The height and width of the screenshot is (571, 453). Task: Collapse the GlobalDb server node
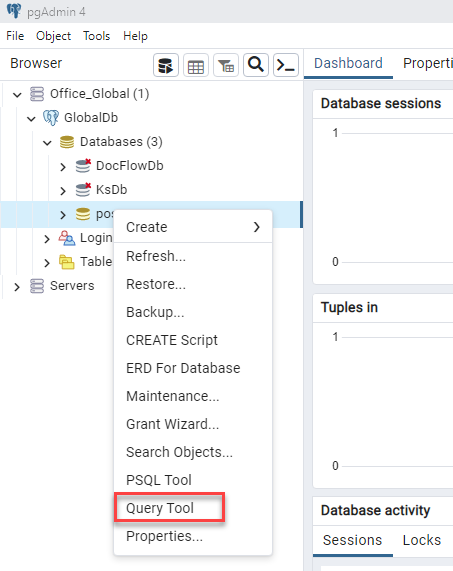pyautogui.click(x=31, y=119)
